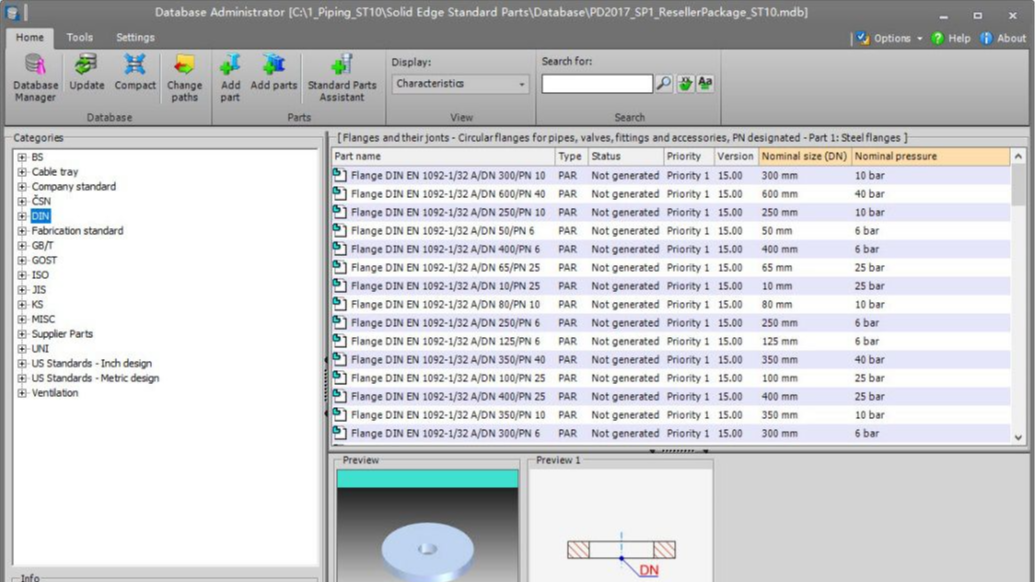Sort by Version column header
This screenshot has width=1035, height=582.
(736, 156)
